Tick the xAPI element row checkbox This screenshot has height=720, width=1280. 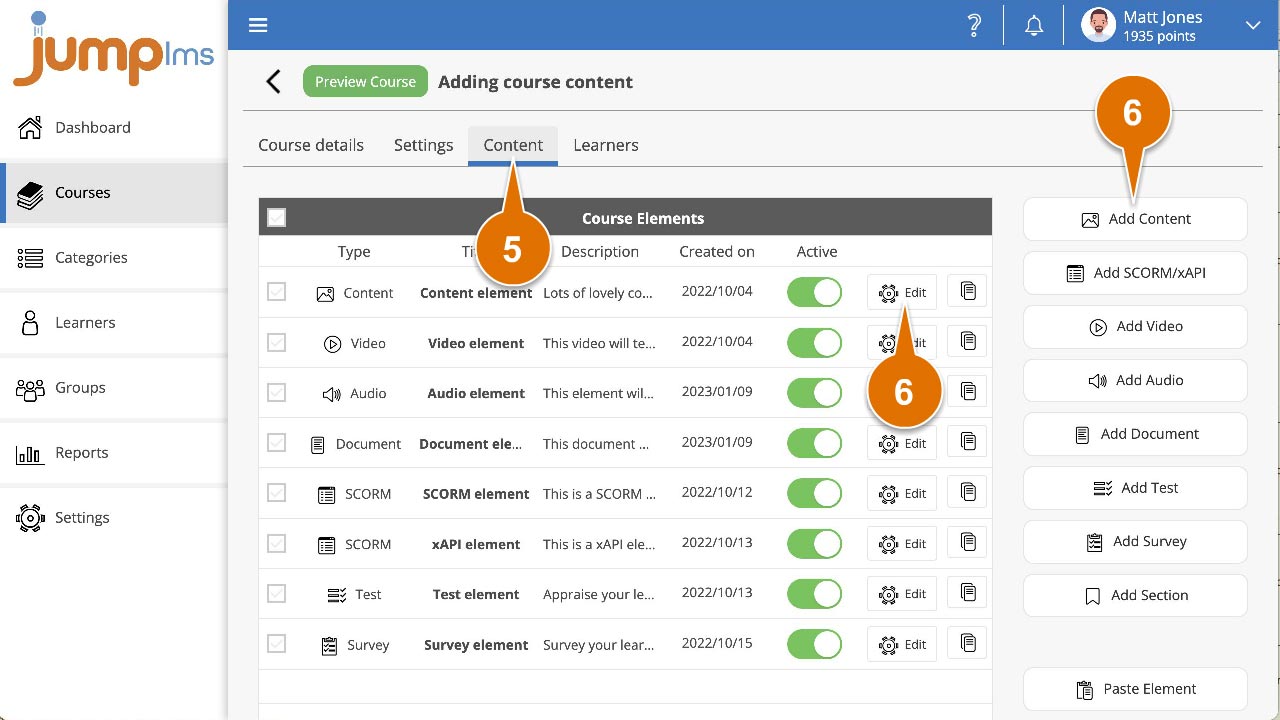pos(277,543)
